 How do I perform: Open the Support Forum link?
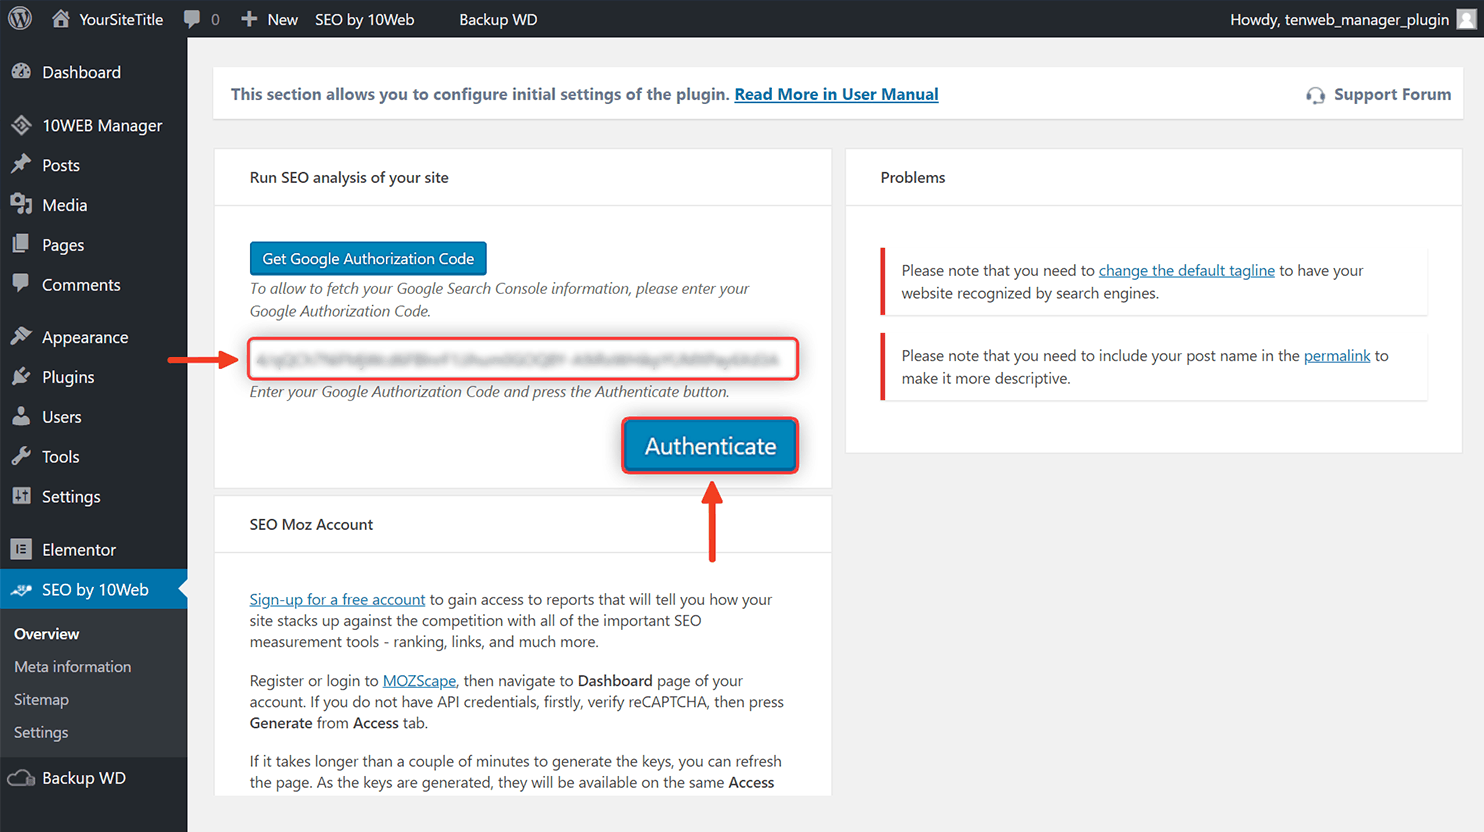pos(1392,94)
